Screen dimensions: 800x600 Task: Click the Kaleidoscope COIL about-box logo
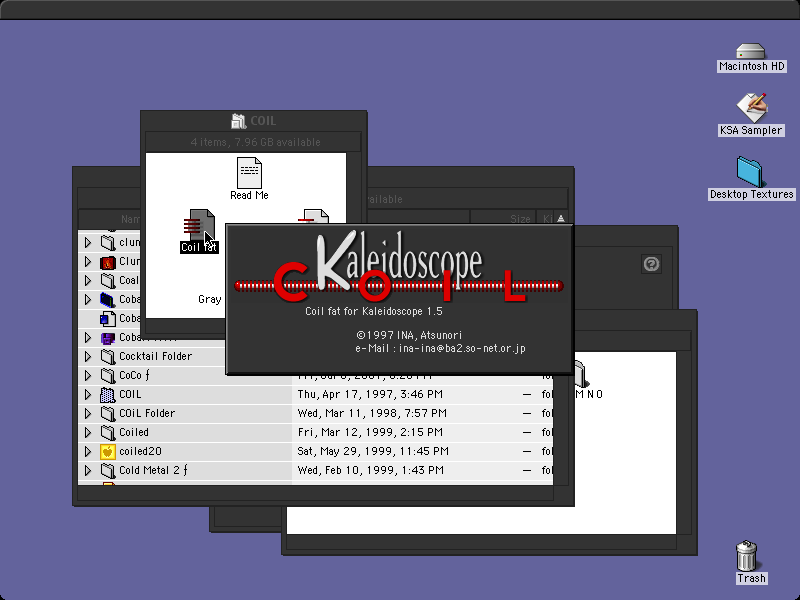[398, 267]
